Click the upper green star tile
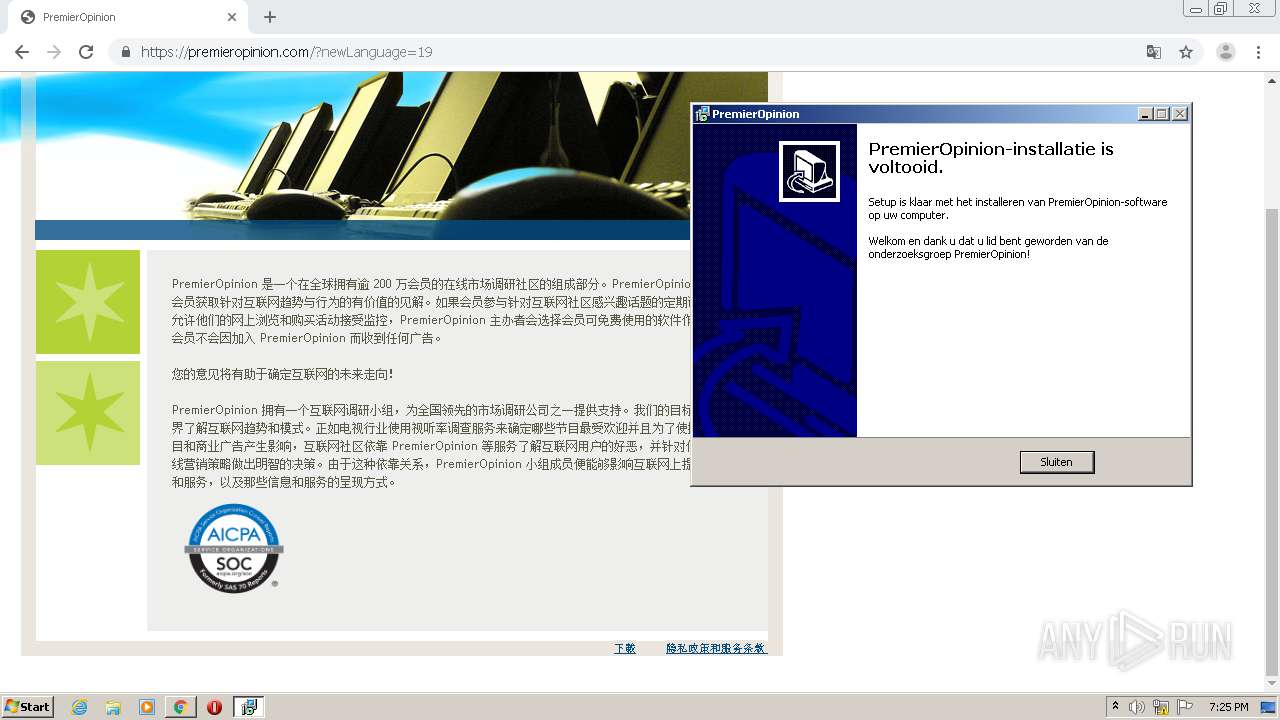Image resolution: width=1280 pixels, height=720 pixels. tap(88, 302)
